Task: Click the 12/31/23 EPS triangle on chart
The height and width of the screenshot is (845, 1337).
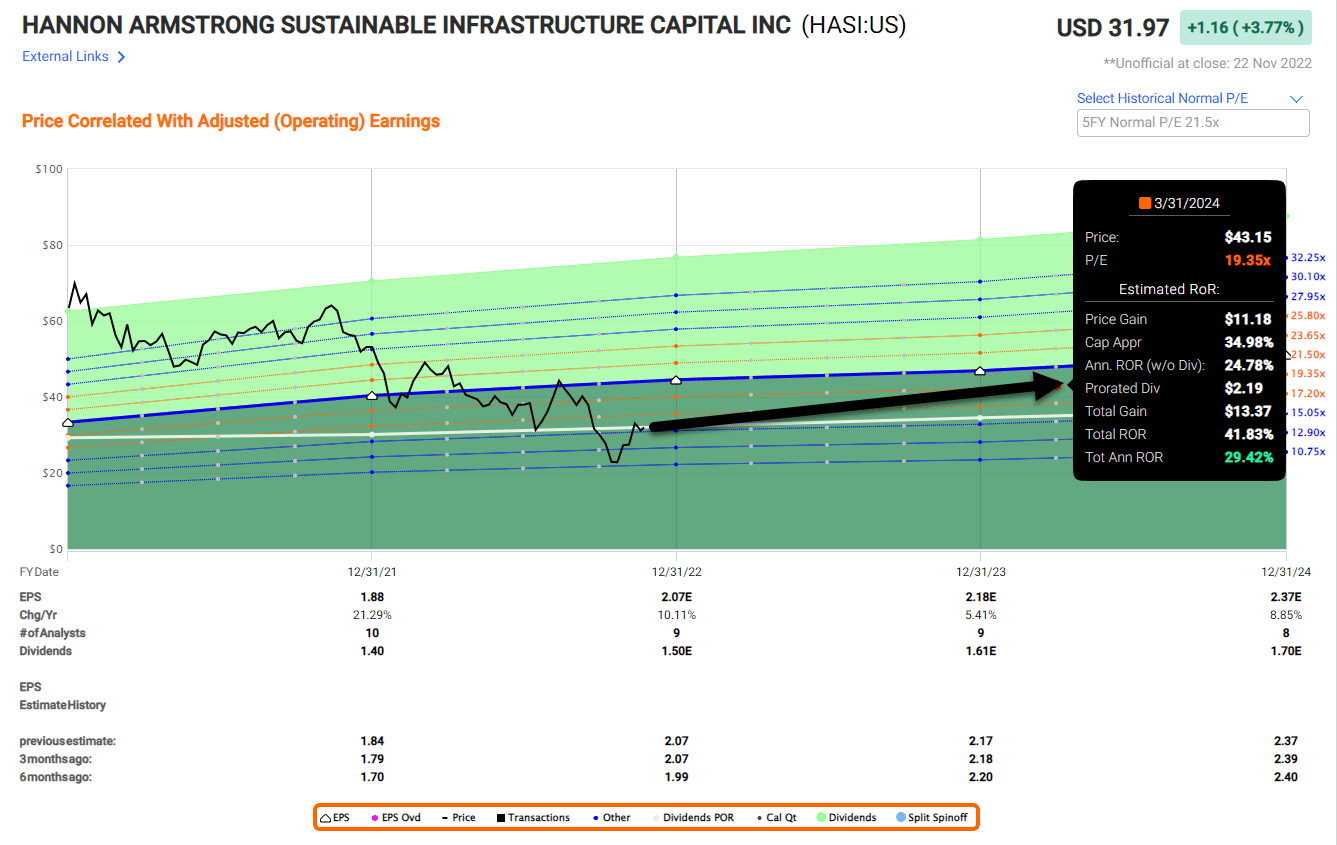Action: tap(980, 370)
